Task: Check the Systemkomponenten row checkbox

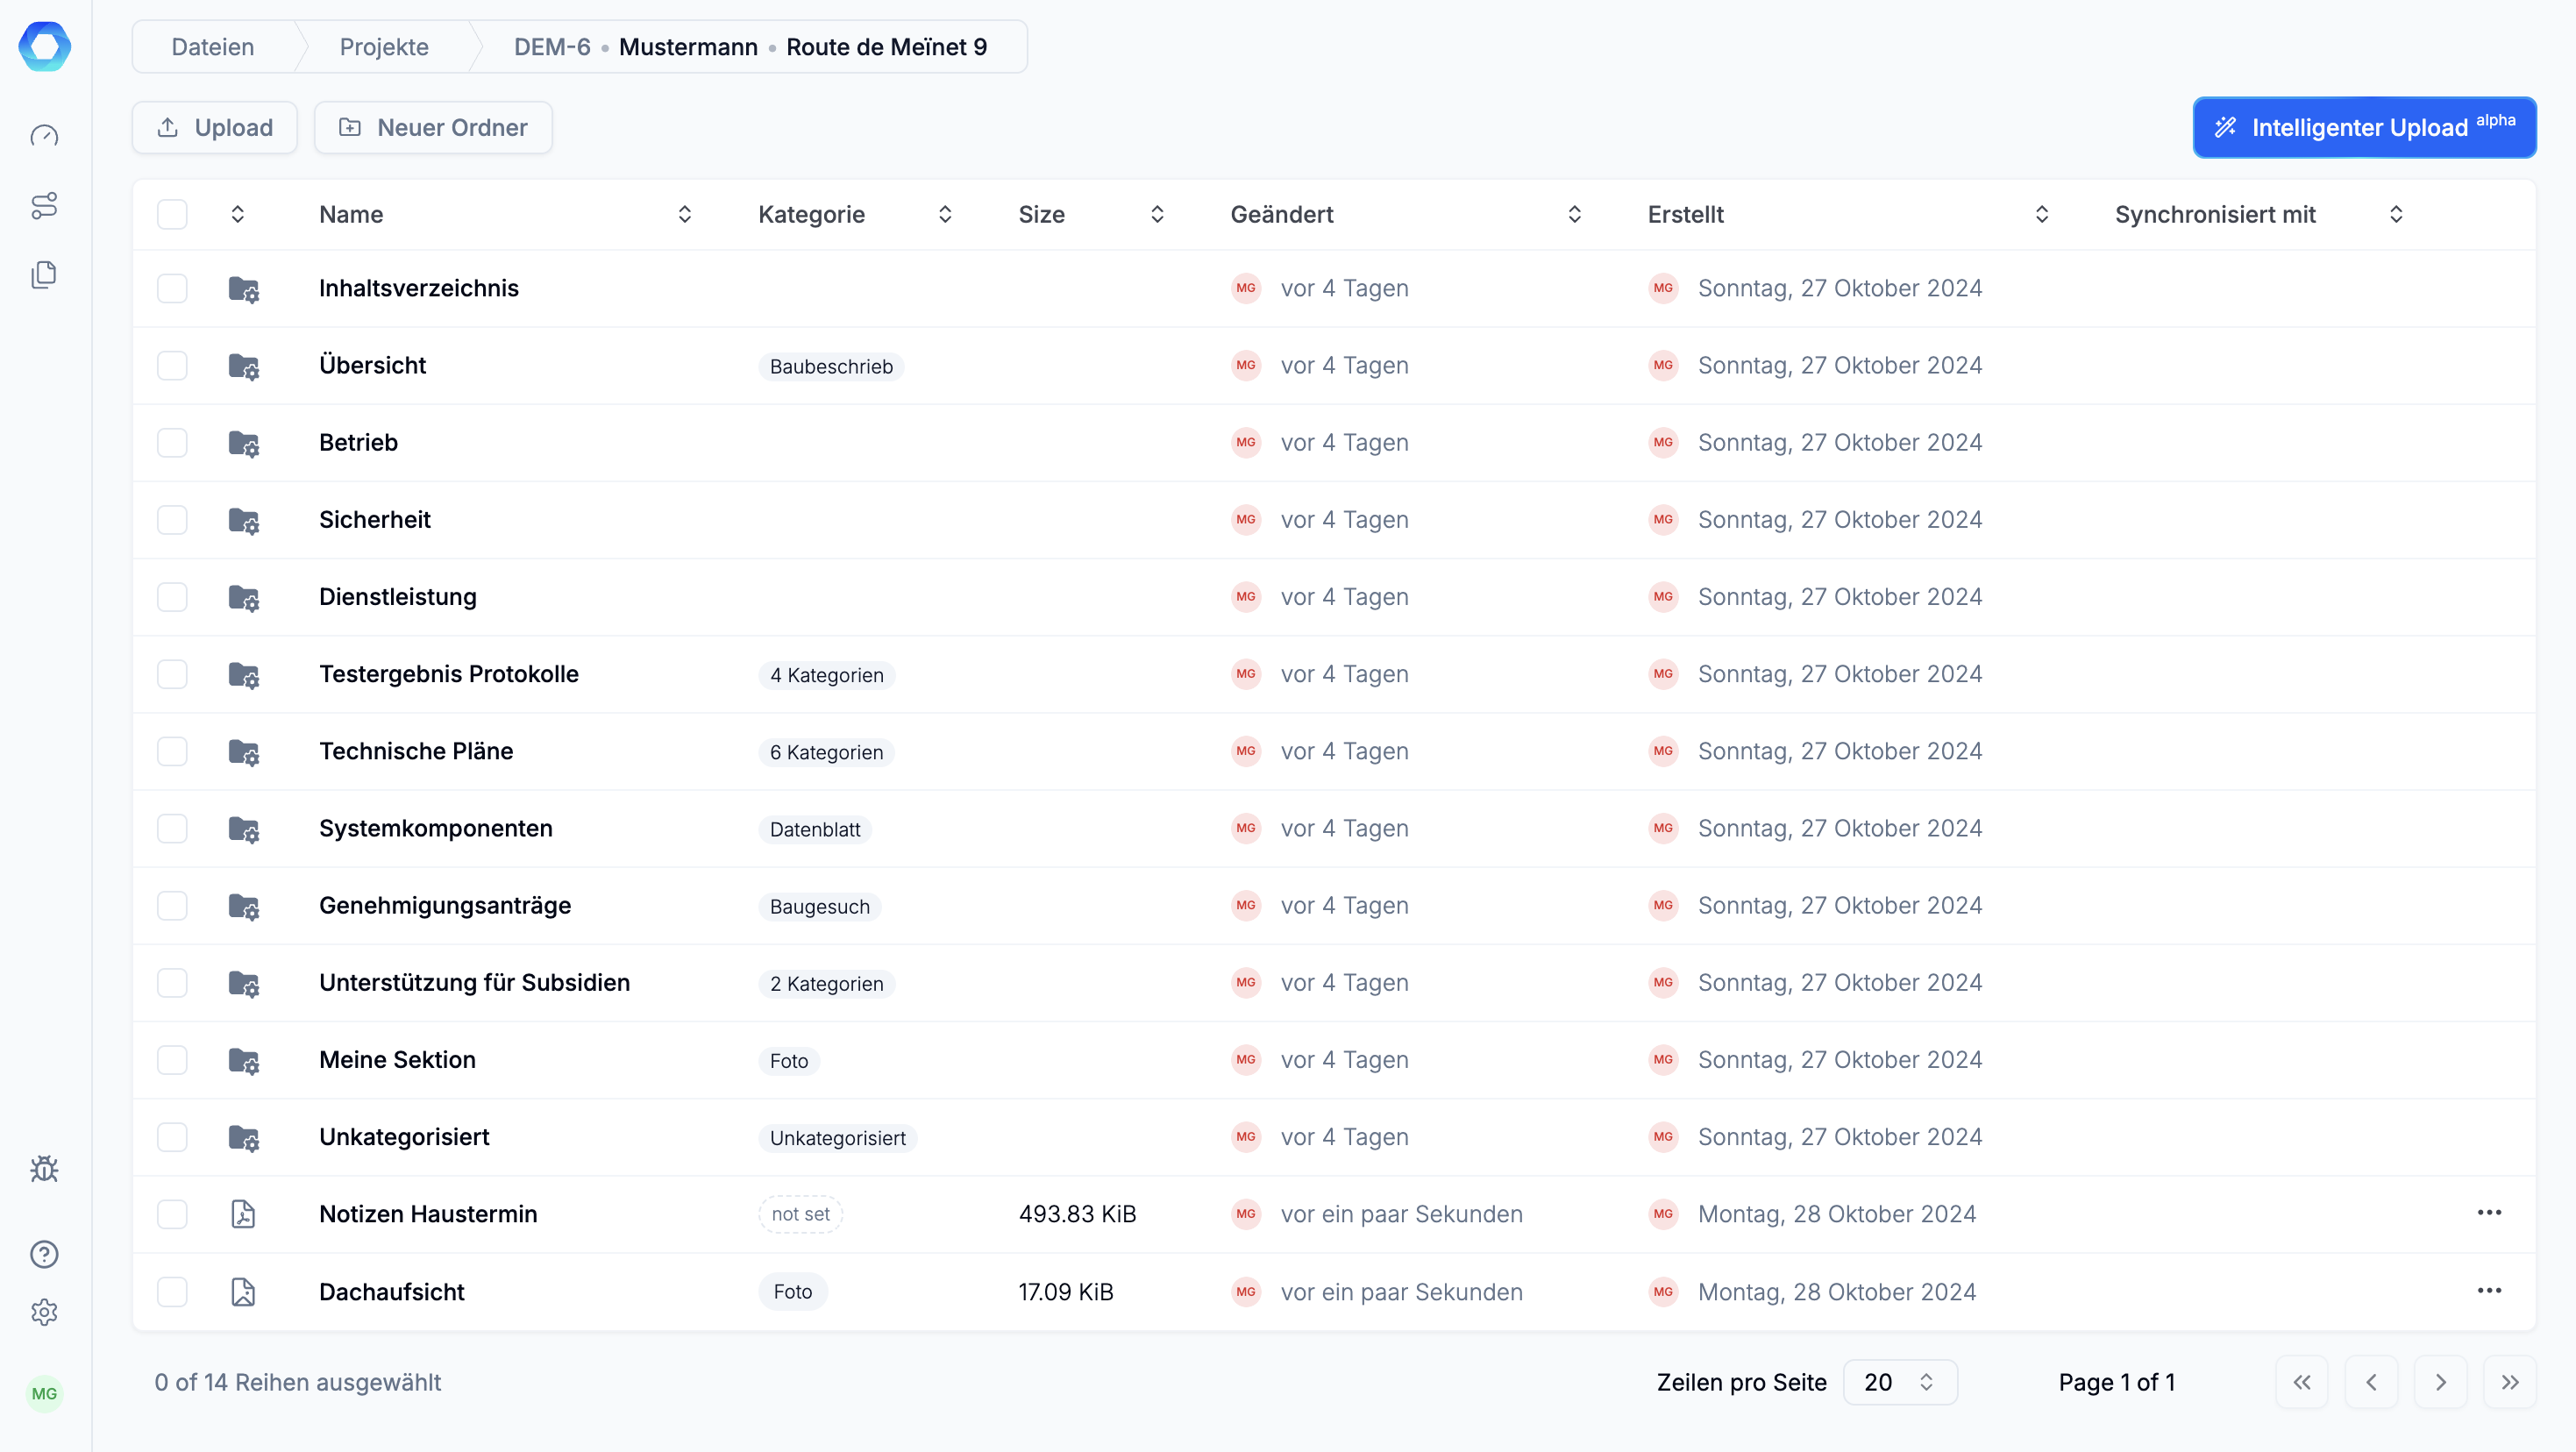Action: [x=172, y=828]
